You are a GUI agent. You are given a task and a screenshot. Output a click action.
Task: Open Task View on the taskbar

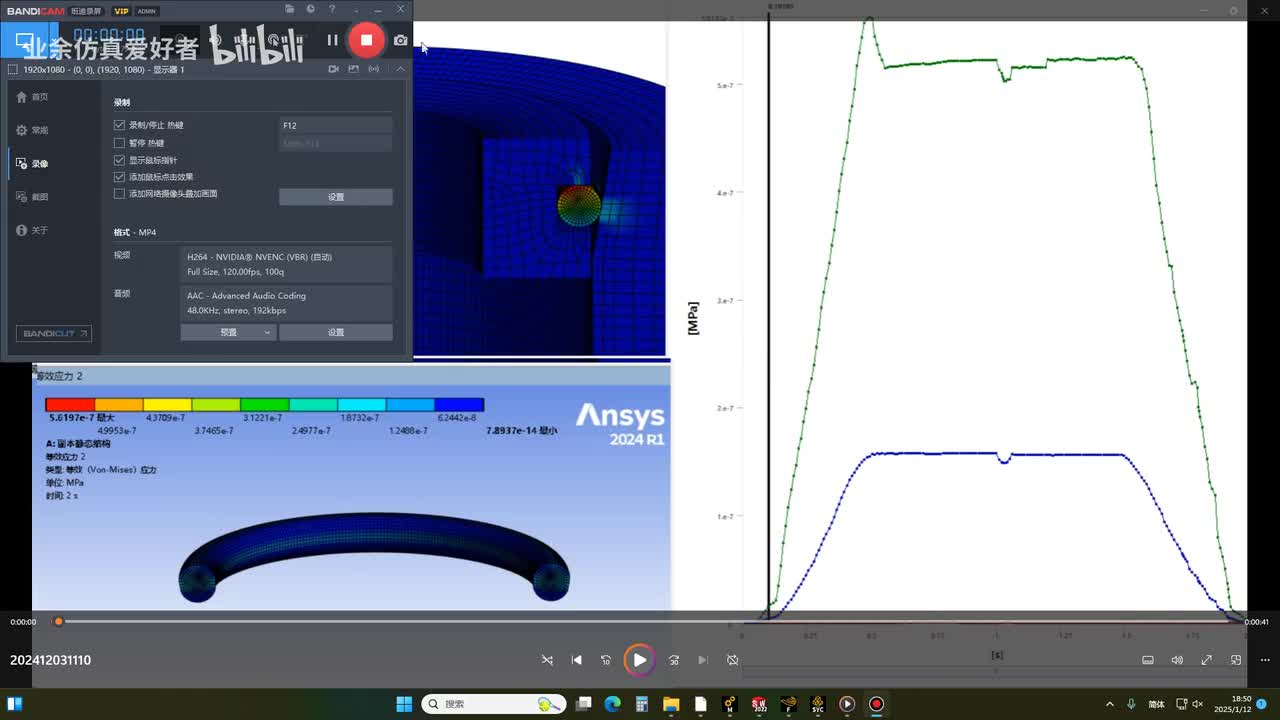pyautogui.click(x=584, y=704)
